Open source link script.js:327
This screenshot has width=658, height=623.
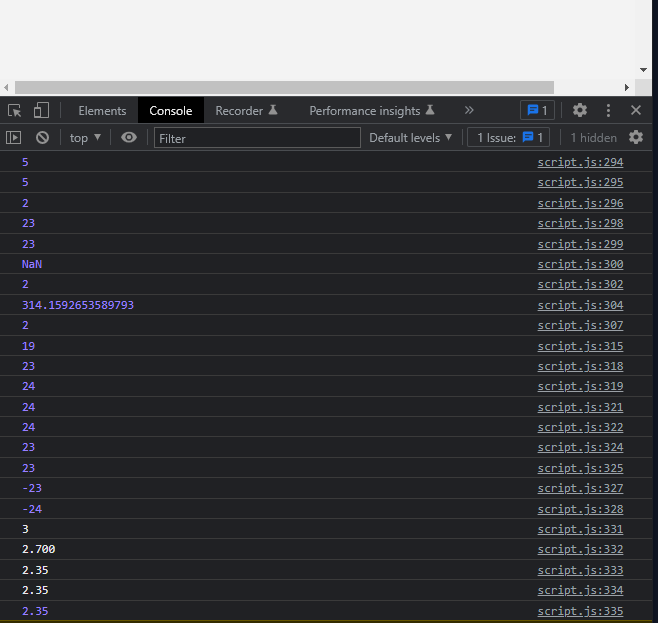click(x=580, y=489)
